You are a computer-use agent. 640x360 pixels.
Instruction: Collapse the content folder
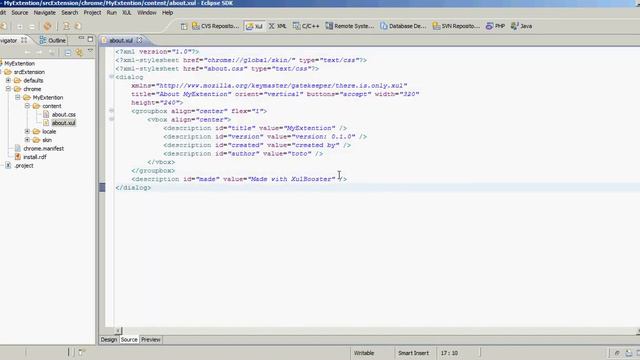pyautogui.click(x=27, y=106)
